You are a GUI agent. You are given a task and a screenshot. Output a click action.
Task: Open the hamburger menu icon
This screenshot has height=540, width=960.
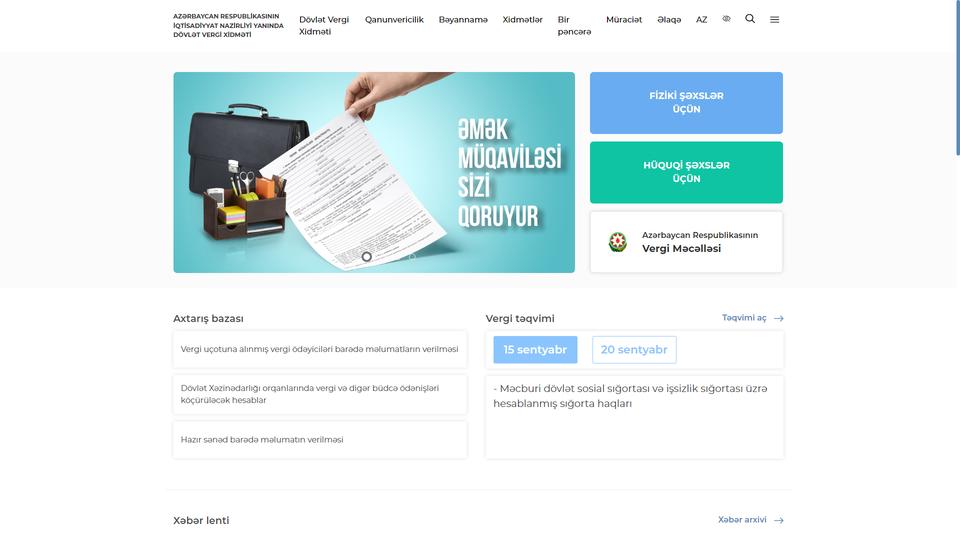tap(774, 20)
